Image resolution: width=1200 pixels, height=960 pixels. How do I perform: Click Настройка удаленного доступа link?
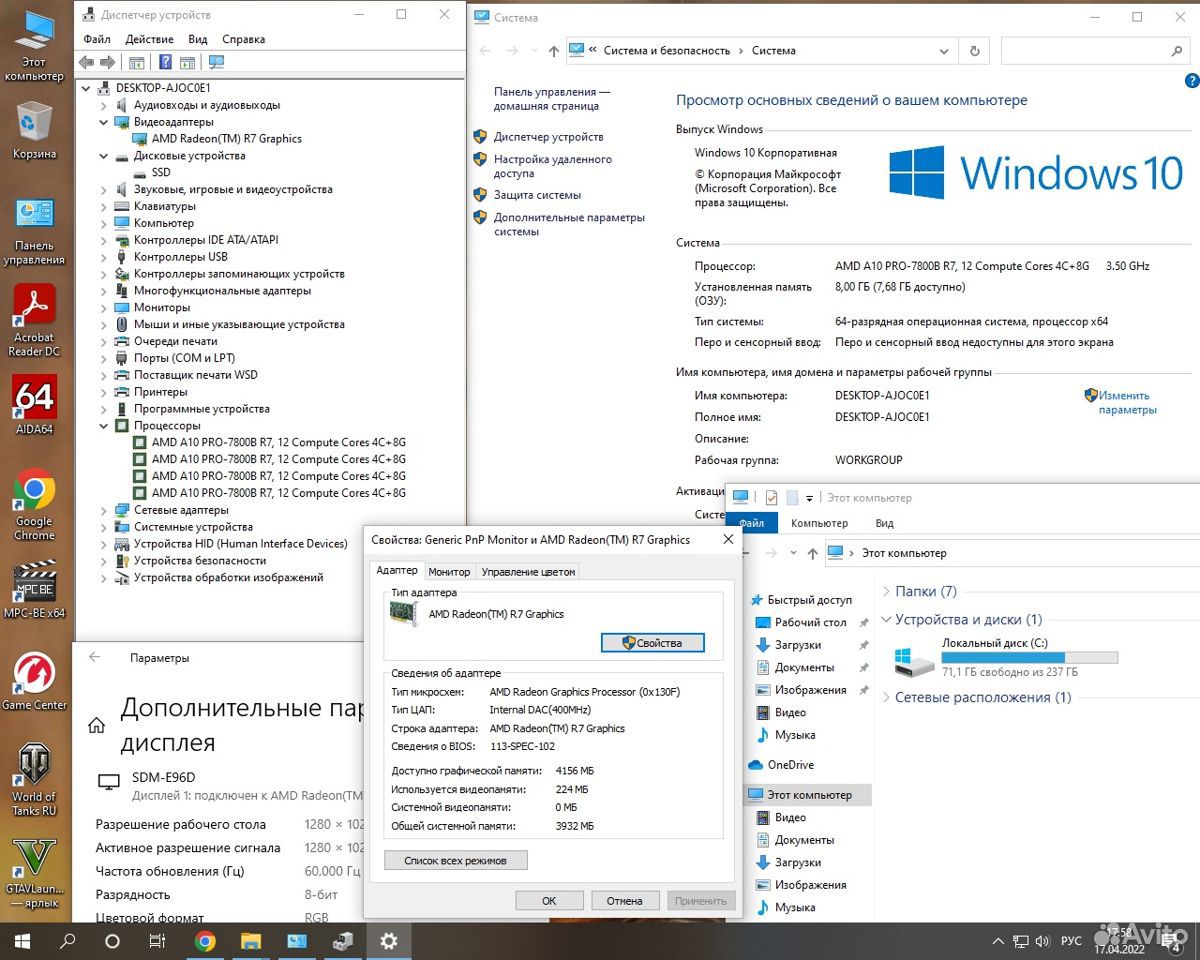pos(552,166)
